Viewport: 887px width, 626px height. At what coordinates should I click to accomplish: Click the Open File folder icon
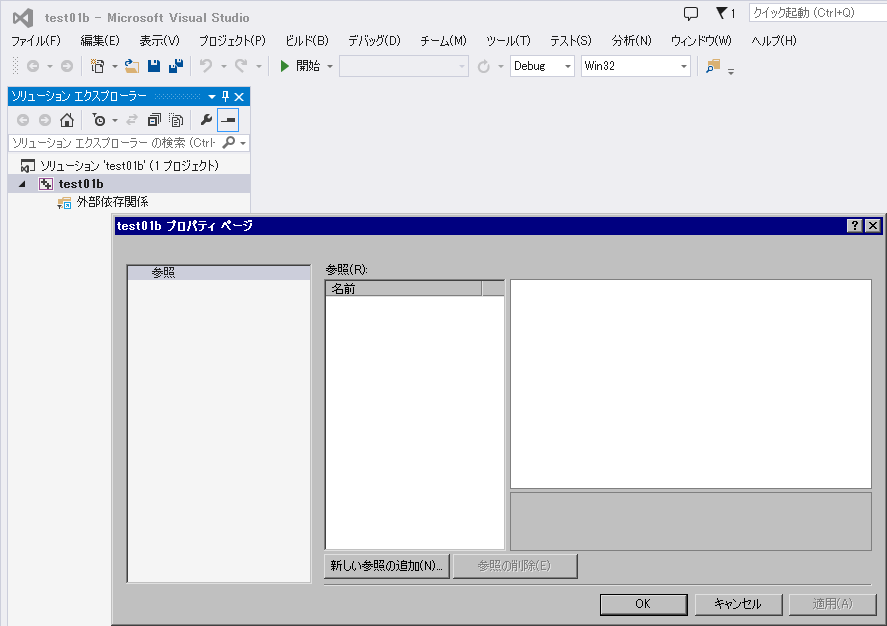[132, 66]
